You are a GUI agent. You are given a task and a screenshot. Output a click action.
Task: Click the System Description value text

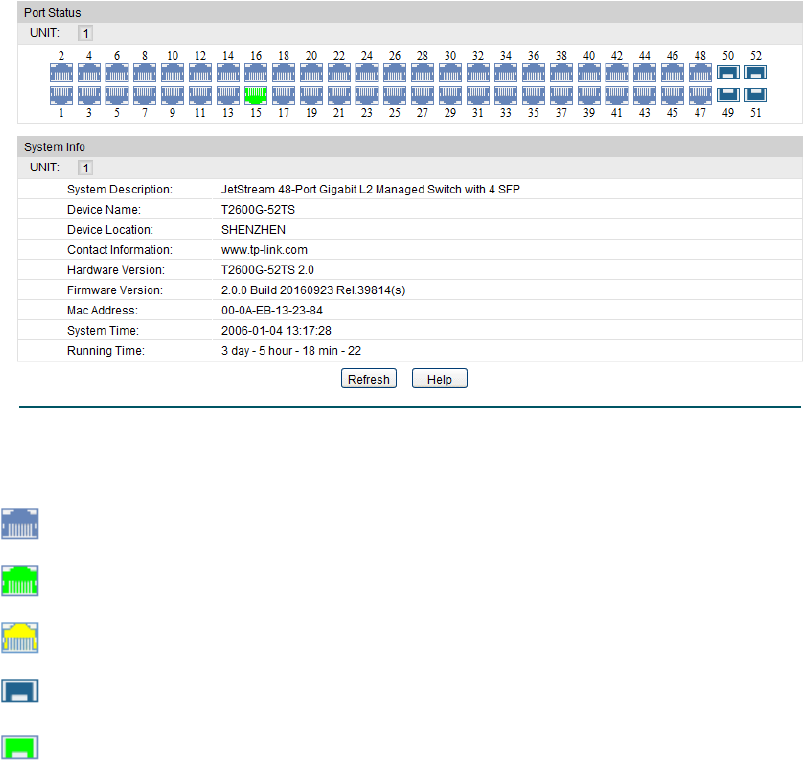[370, 190]
